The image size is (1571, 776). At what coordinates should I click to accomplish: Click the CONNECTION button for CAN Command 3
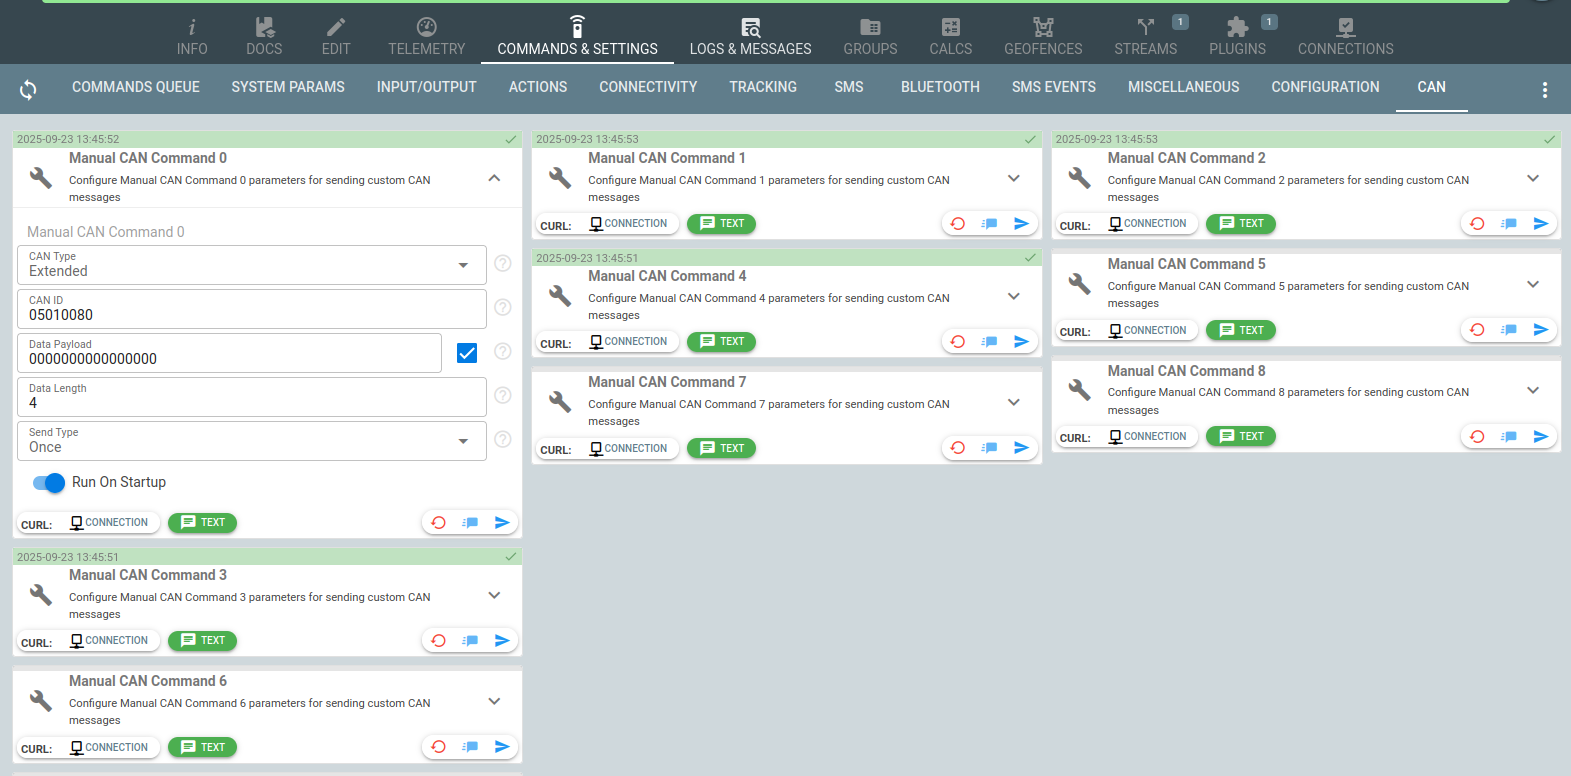pyautogui.click(x=109, y=641)
